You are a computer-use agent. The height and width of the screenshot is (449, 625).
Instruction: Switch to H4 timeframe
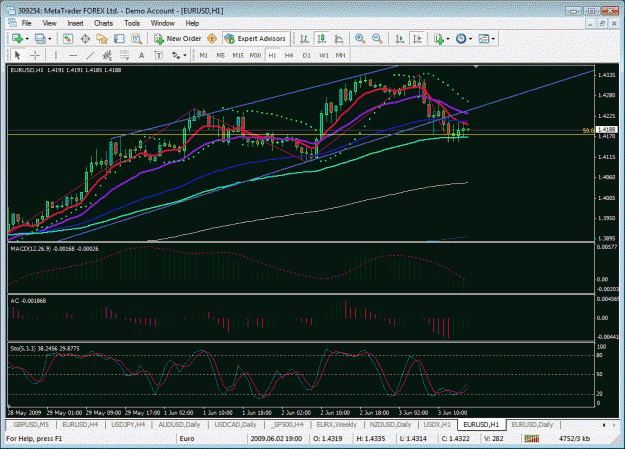click(289, 55)
